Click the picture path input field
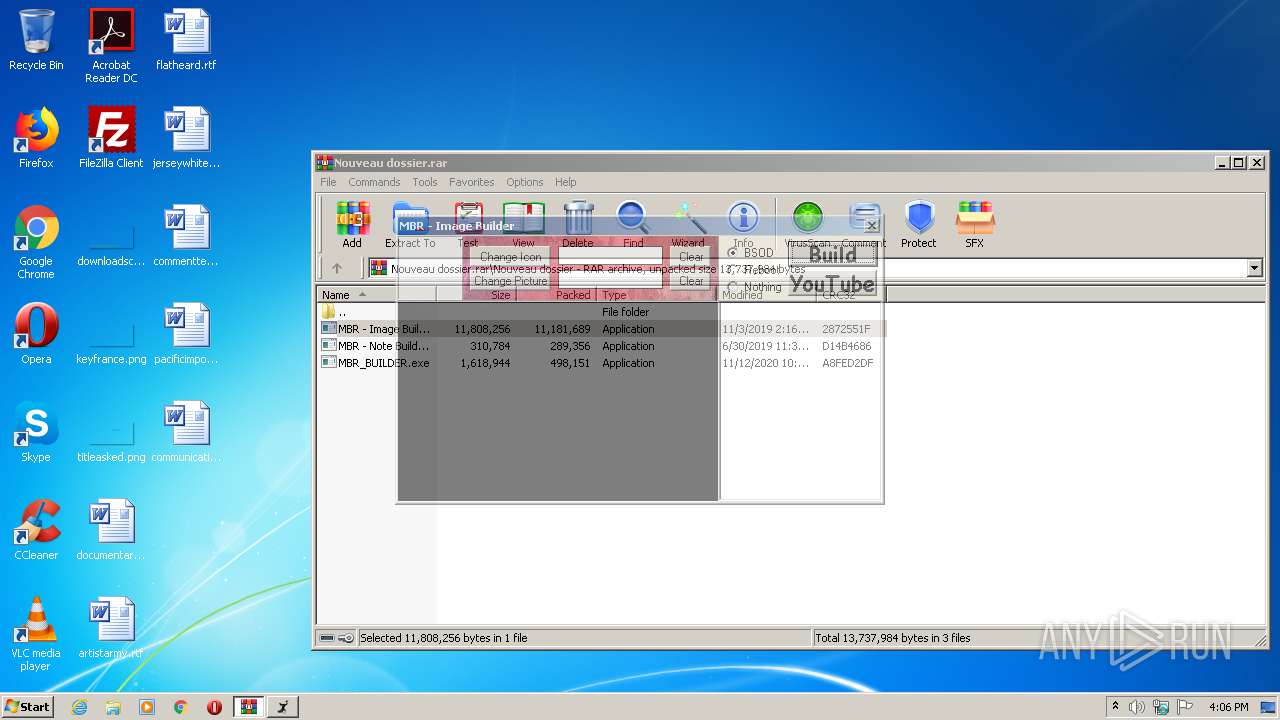The width and height of the screenshot is (1280, 720). pyautogui.click(x=610, y=281)
